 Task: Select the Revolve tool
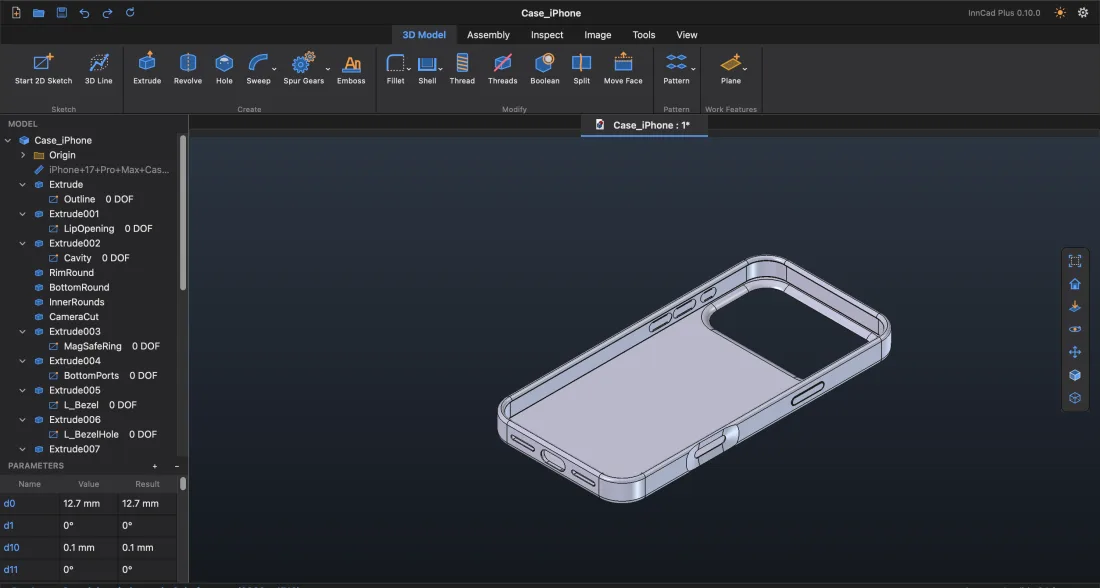point(187,69)
